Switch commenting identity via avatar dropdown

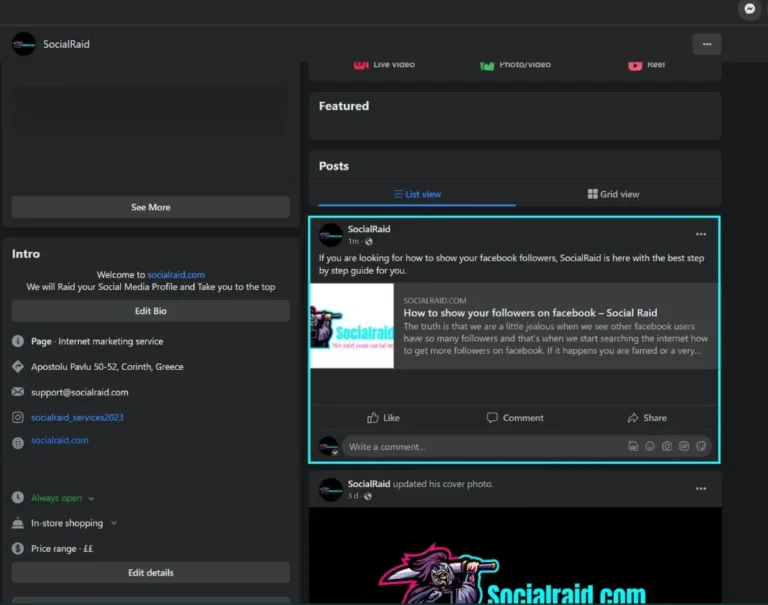[329, 446]
